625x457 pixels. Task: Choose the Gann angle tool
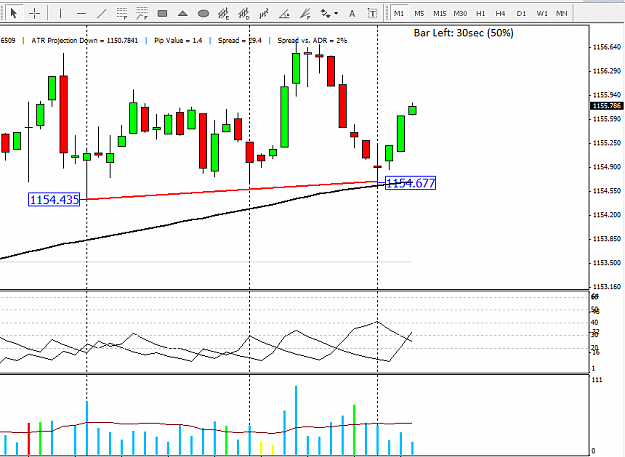point(284,14)
